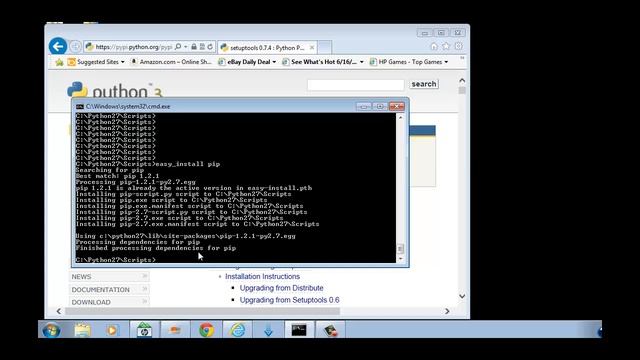Click the grayed forward navigation button
Viewport: 640px width, 360px height.
click(x=75, y=47)
